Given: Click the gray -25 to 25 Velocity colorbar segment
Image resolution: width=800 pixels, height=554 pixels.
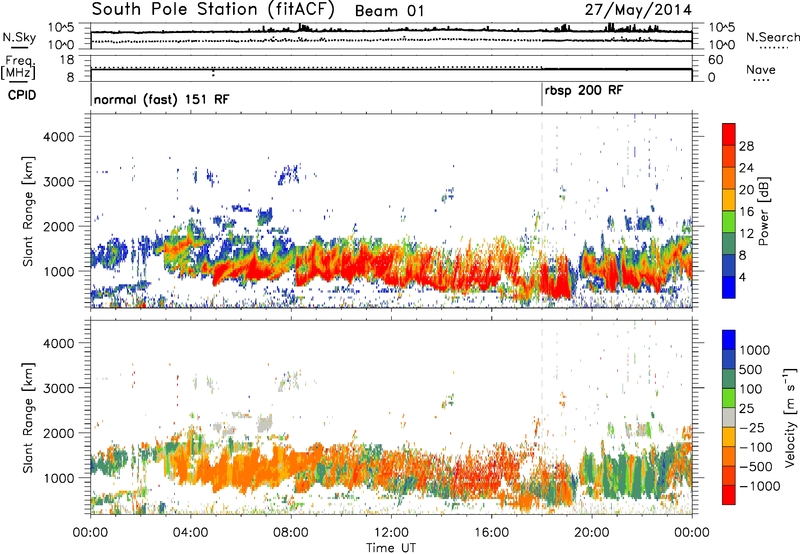Looking at the screenshot, I should pos(729,417).
